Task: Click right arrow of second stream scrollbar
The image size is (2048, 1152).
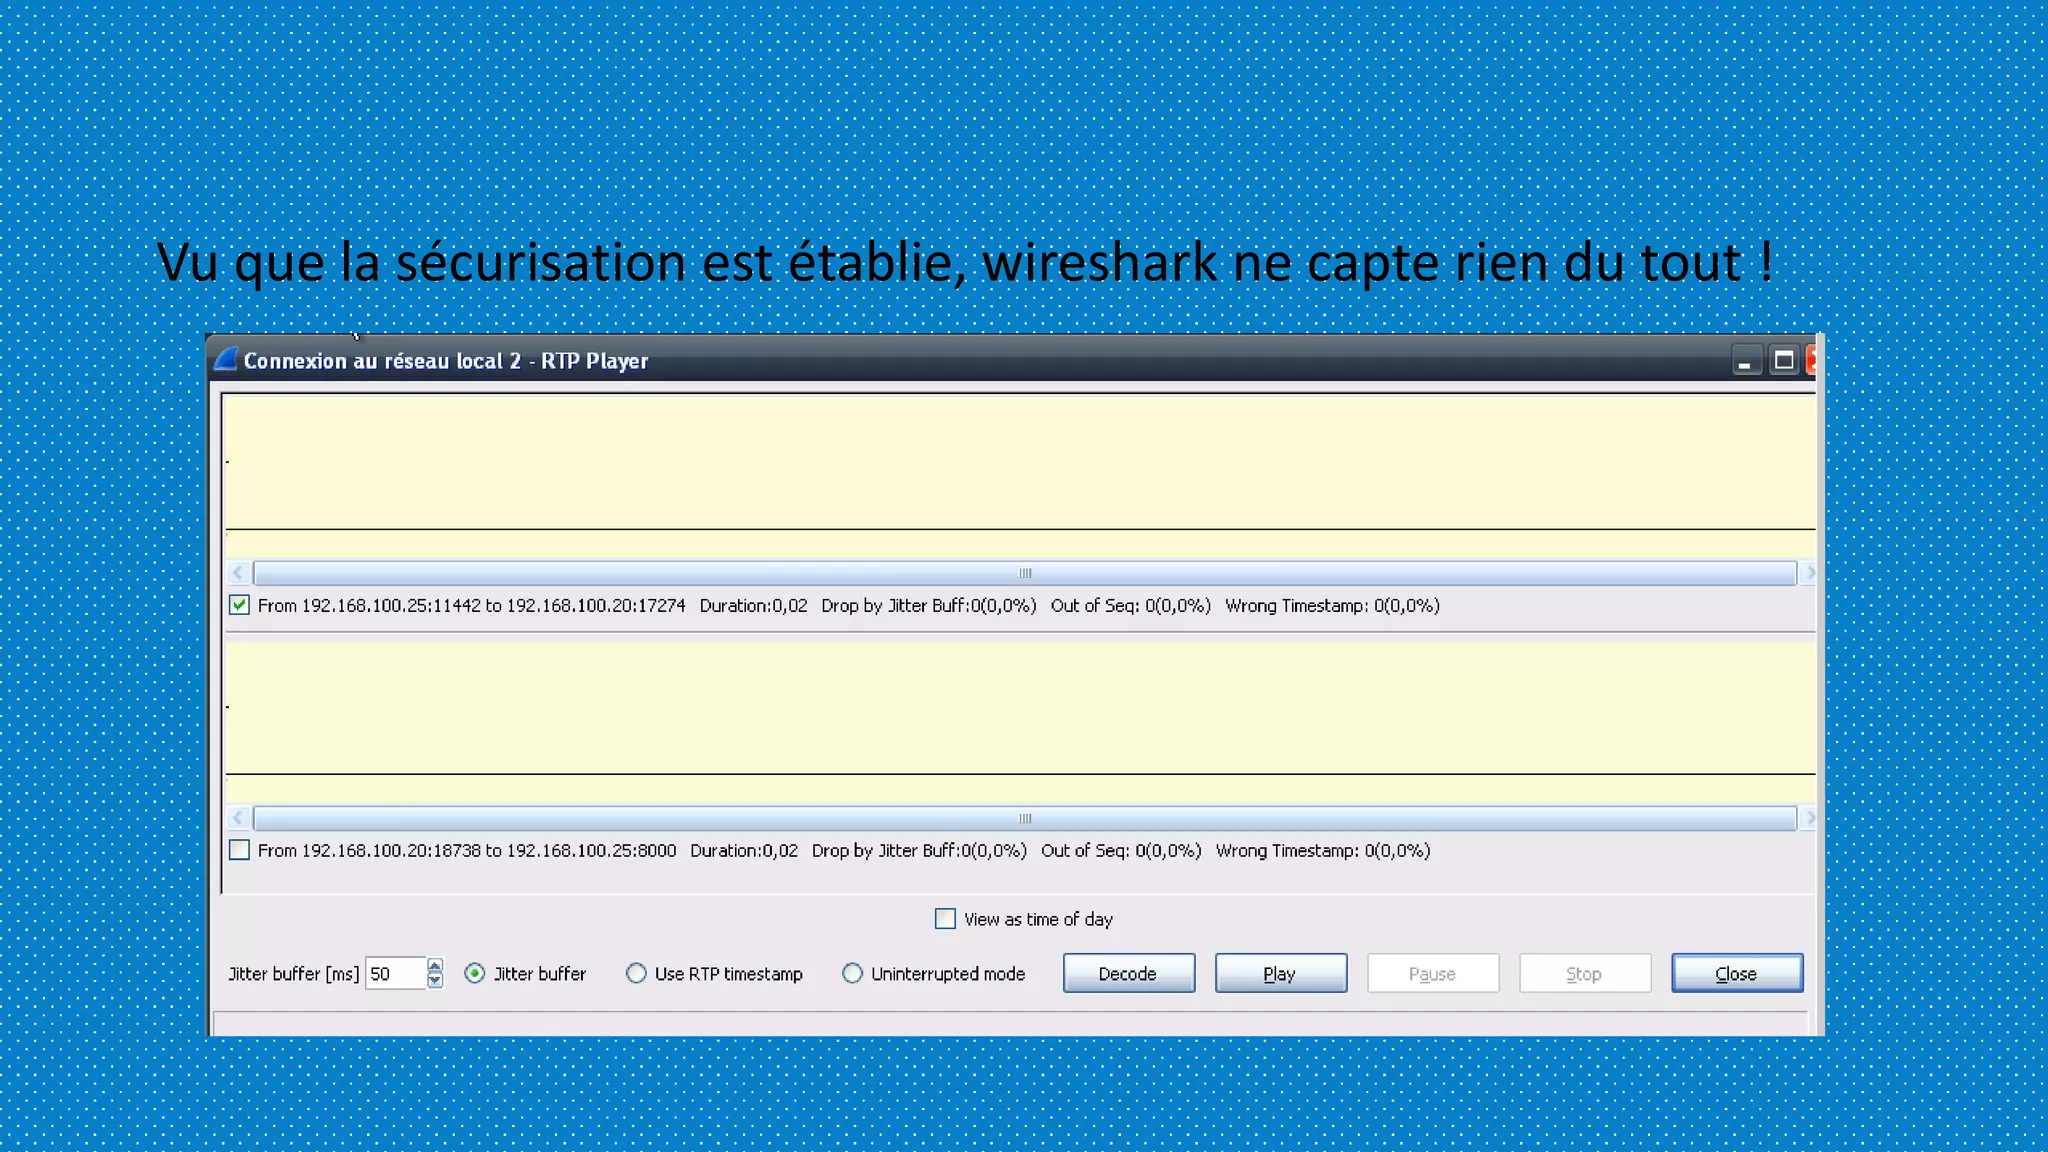Action: 1809,818
